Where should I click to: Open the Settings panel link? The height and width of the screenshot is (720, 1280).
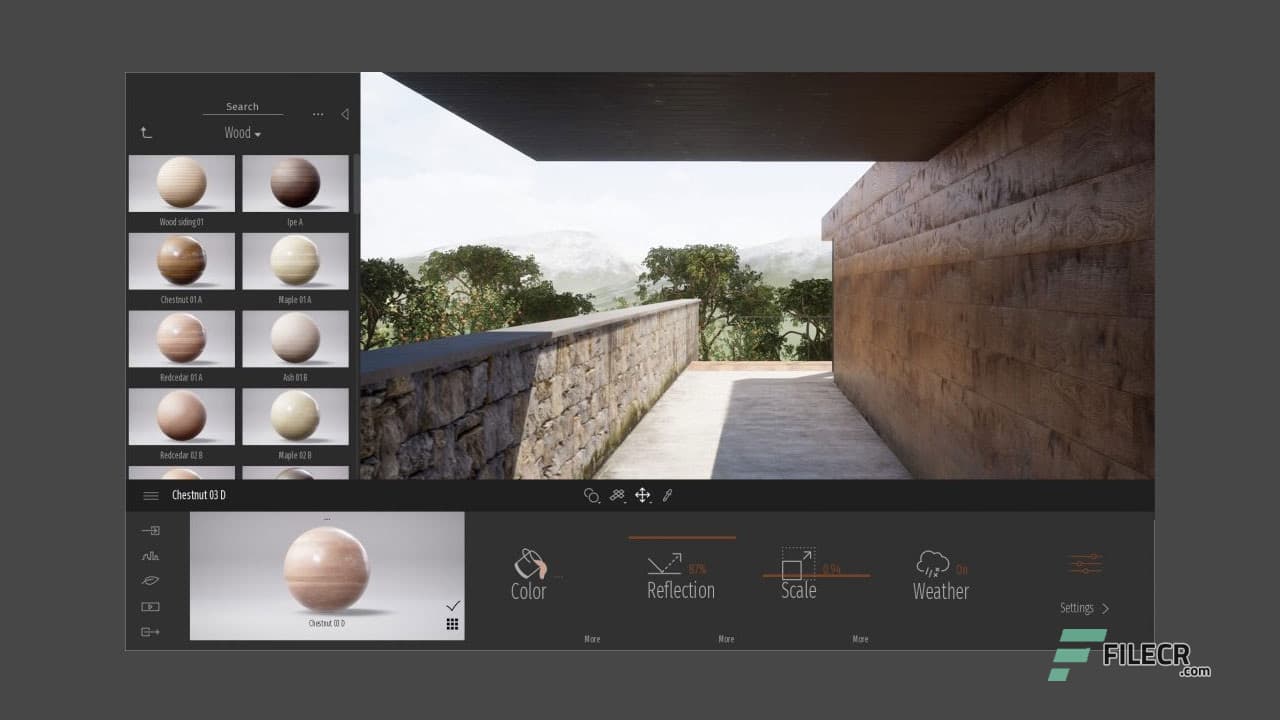[x=1084, y=608]
